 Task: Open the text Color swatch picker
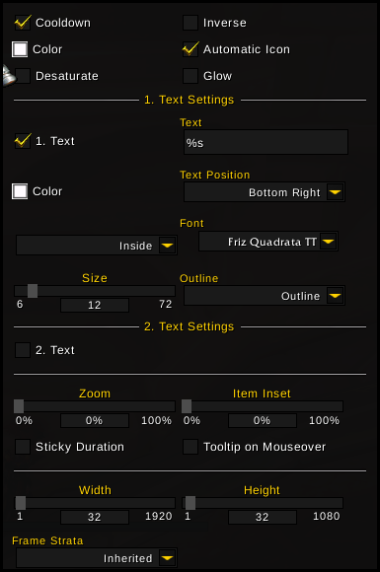tap(20, 191)
